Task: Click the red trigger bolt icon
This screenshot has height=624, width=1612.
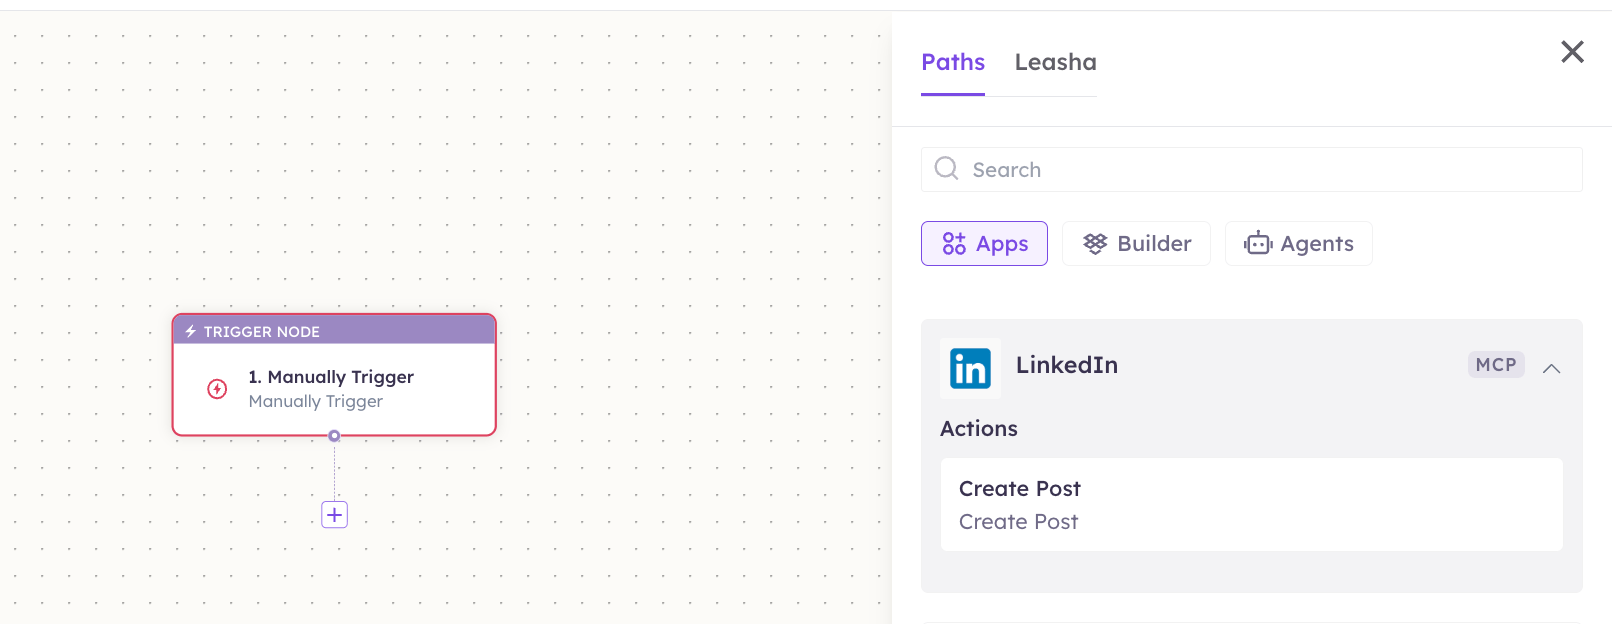Action: pyautogui.click(x=217, y=389)
